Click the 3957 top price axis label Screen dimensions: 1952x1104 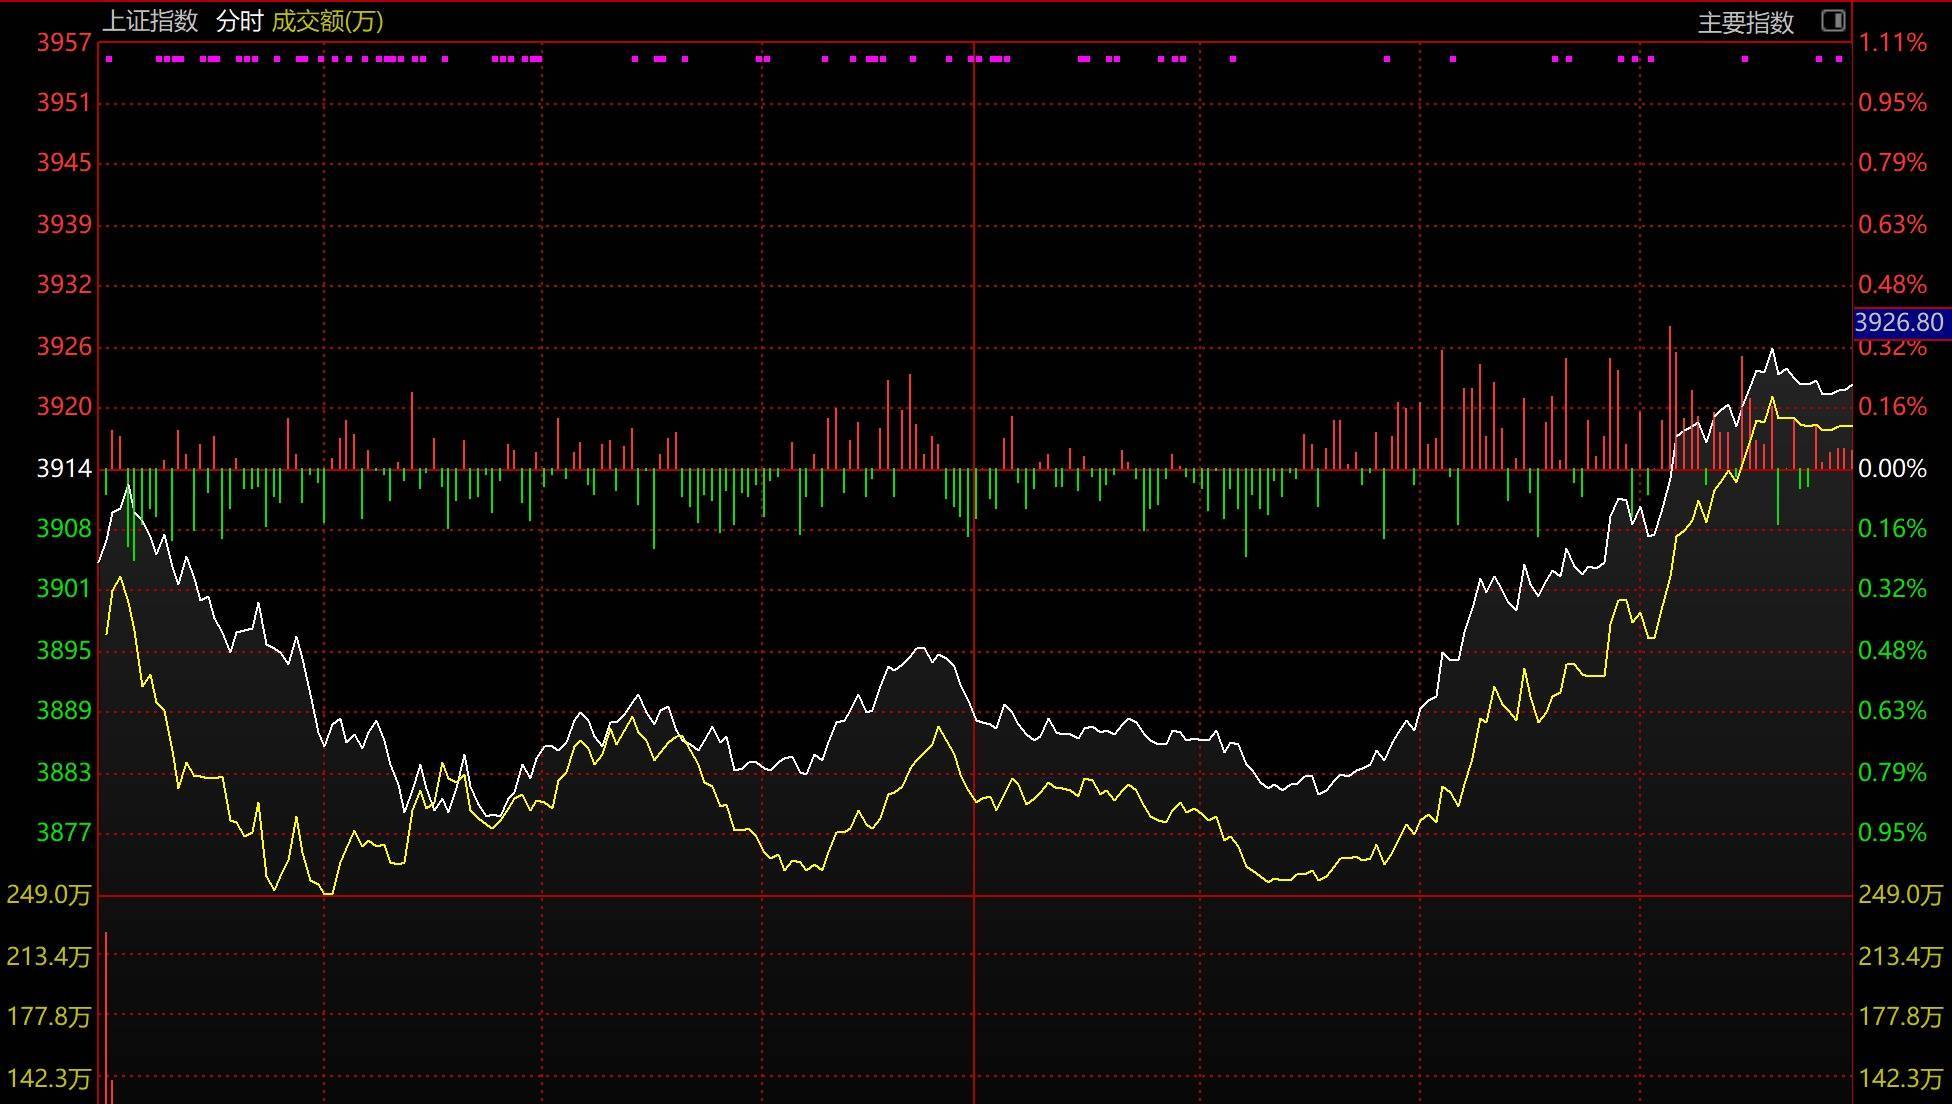(x=64, y=42)
